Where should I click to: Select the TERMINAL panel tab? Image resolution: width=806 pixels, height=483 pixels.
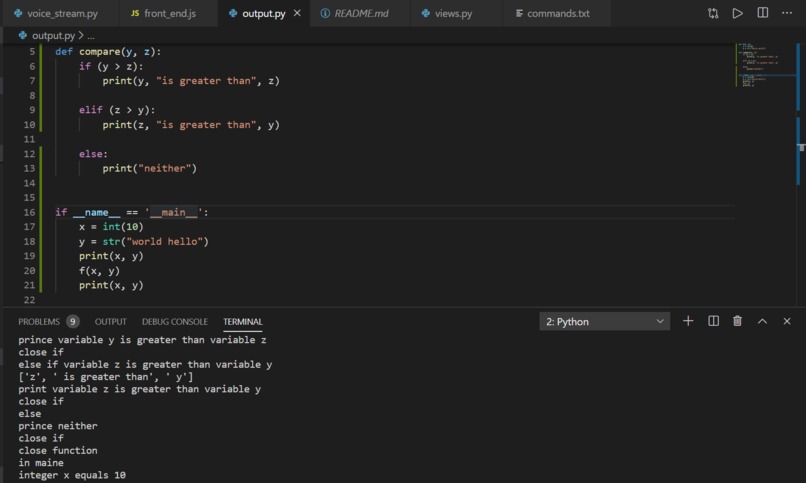coord(243,322)
